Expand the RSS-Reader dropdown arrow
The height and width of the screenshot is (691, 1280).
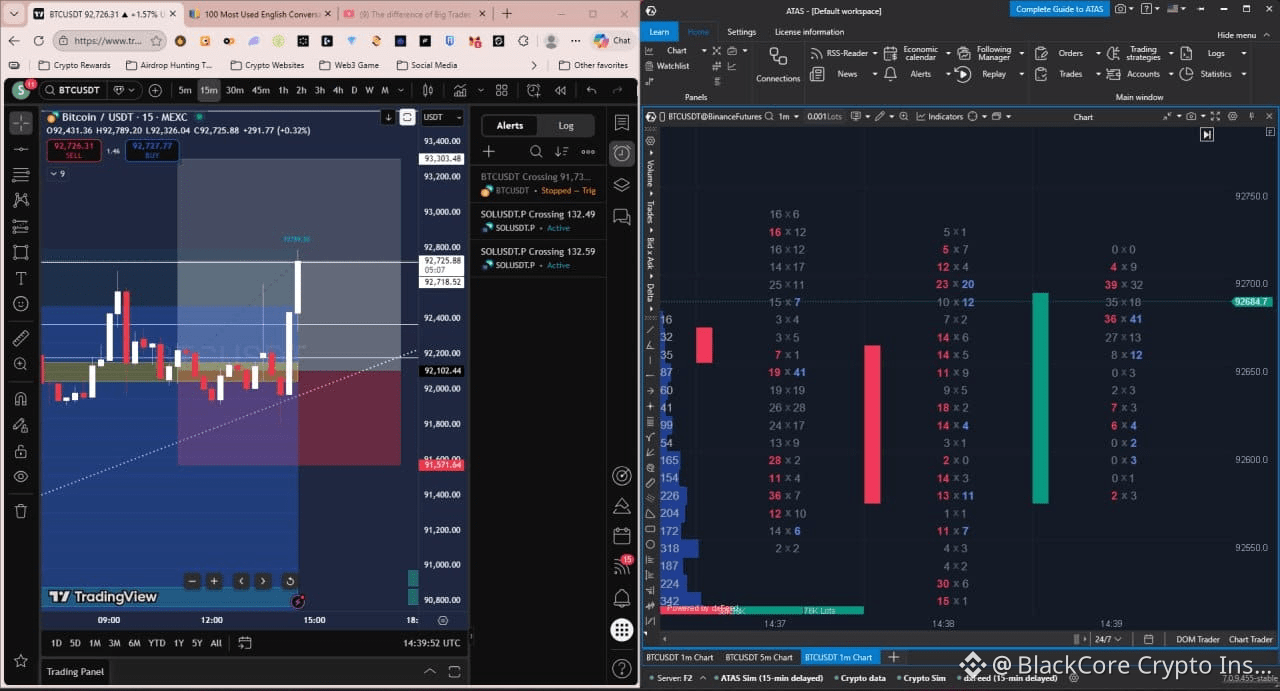tap(874, 53)
